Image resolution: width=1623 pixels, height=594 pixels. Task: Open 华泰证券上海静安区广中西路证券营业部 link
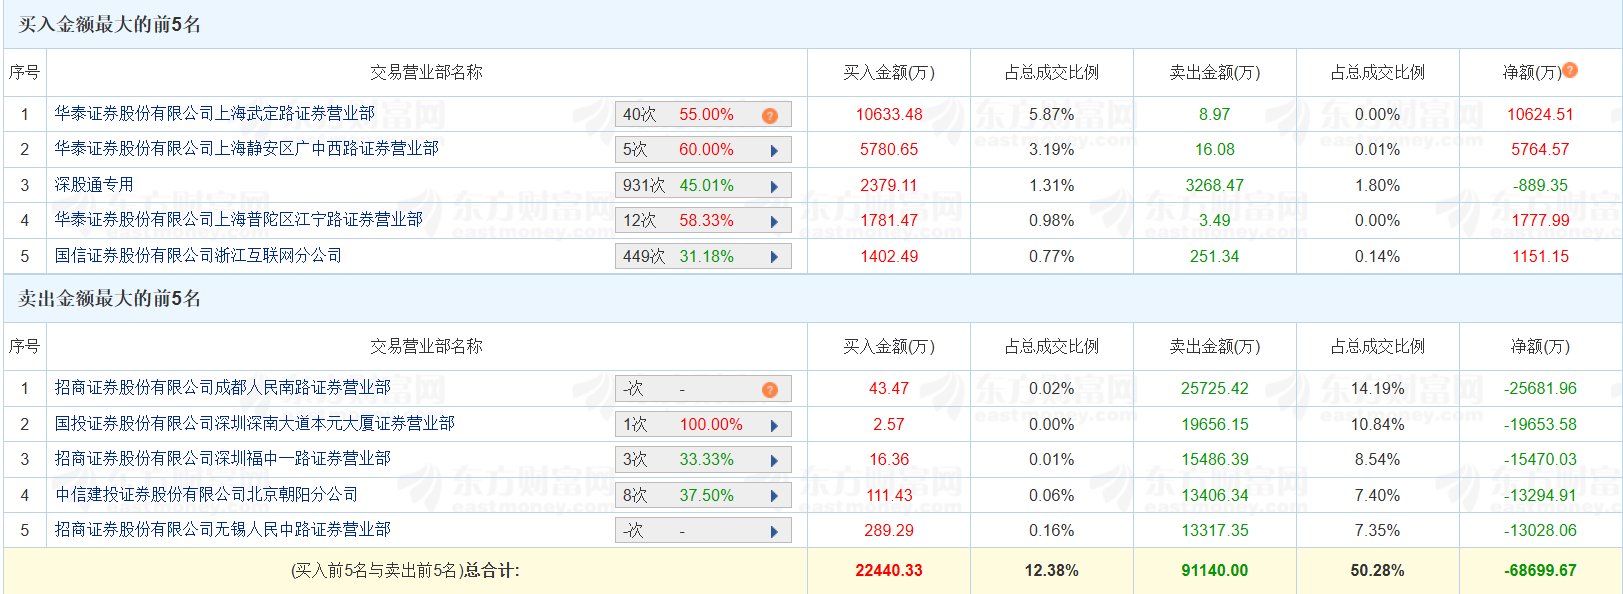[247, 149]
